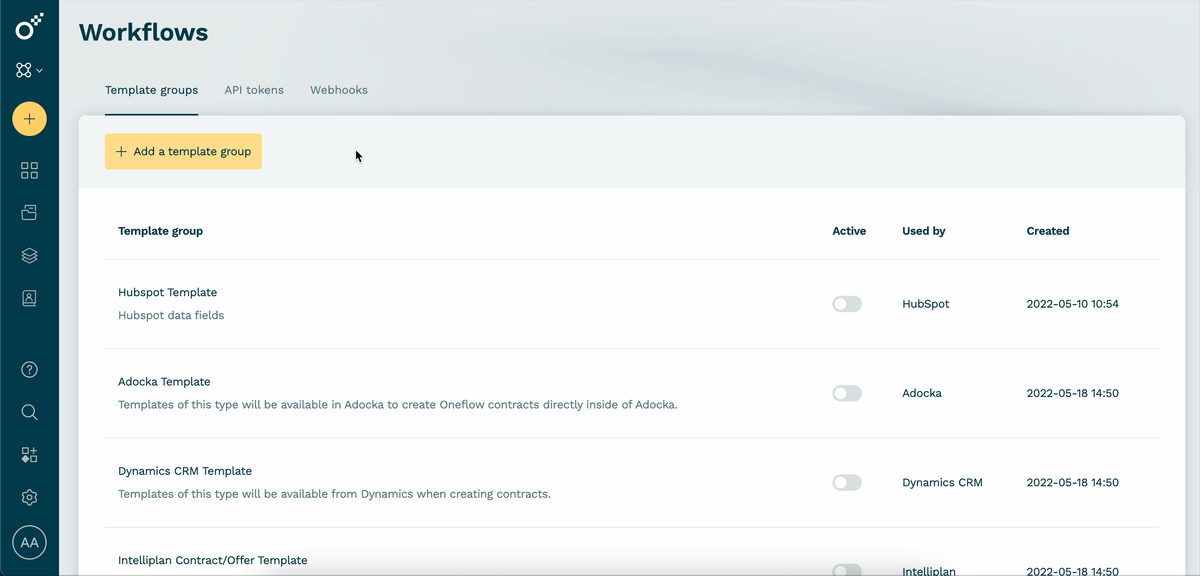Click the Used by column header
The width and height of the screenshot is (1200, 576).
click(924, 231)
